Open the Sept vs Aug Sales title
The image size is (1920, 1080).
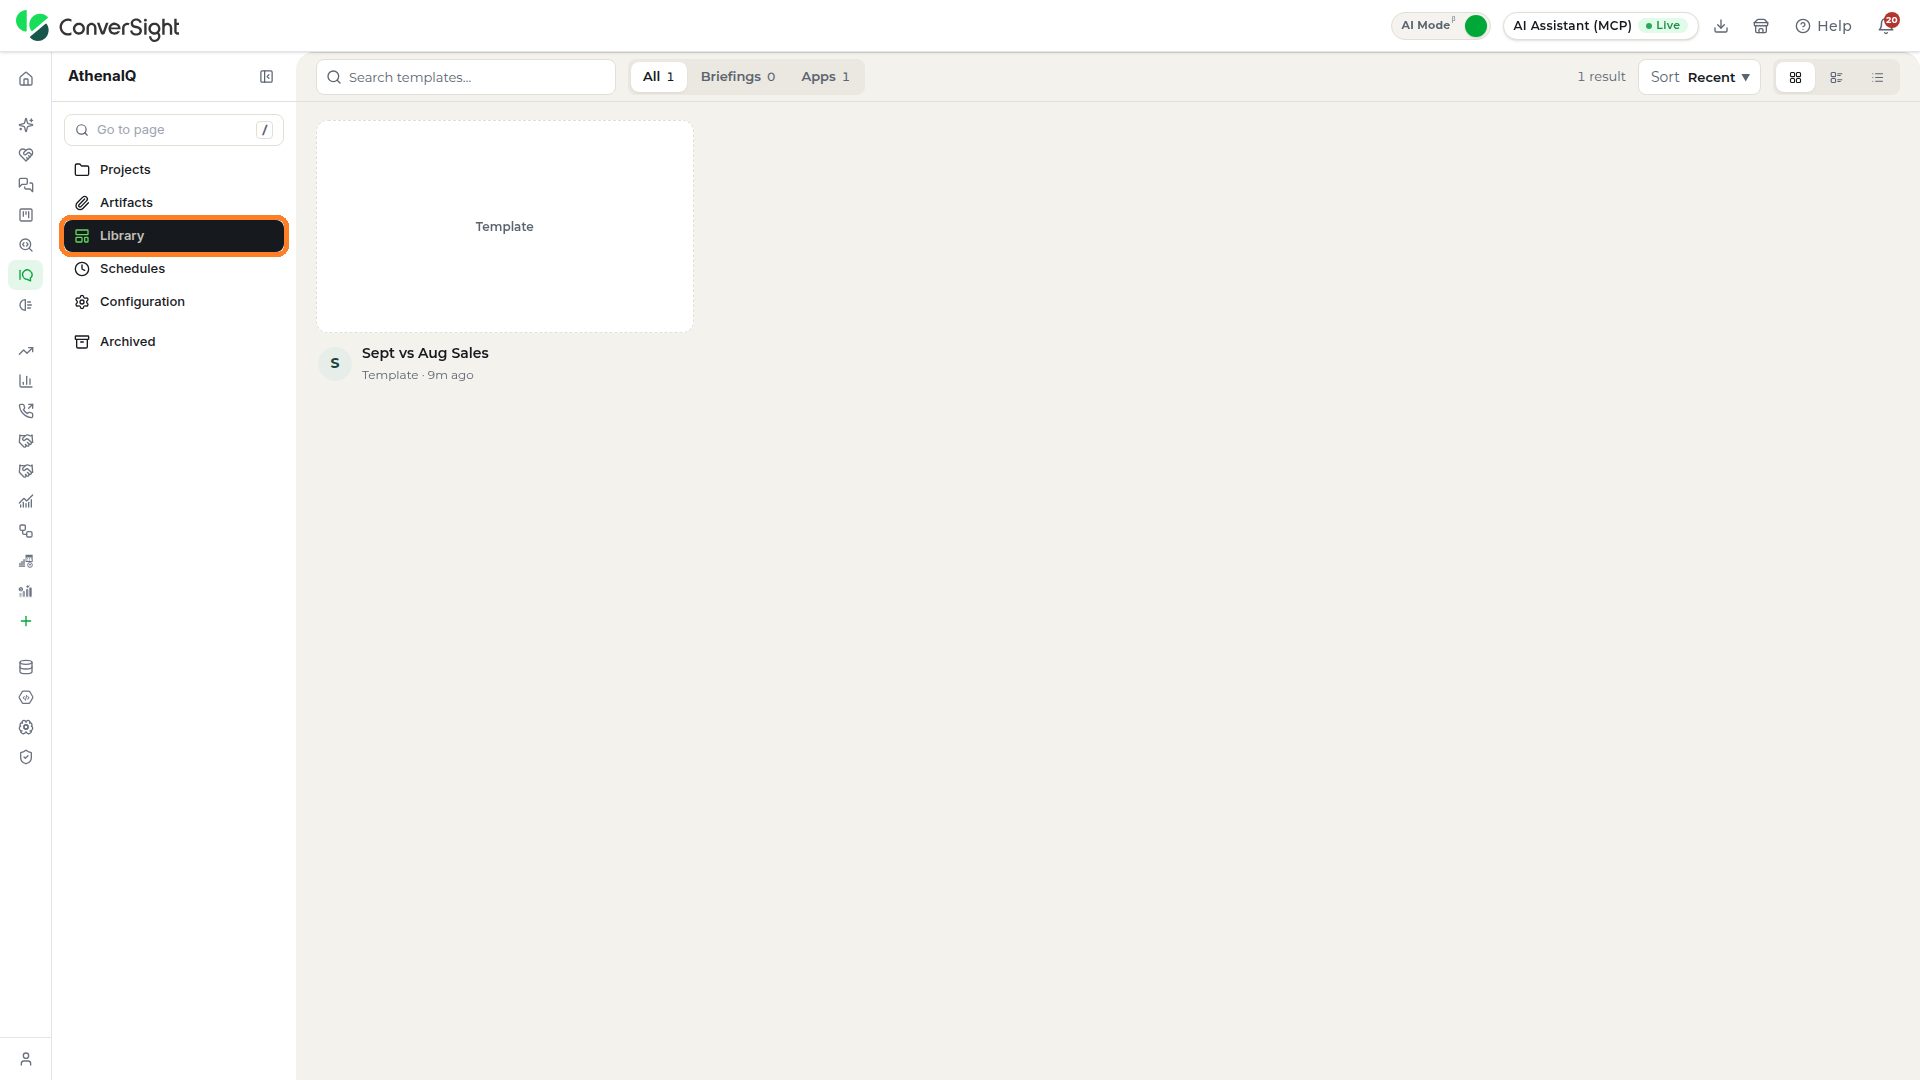(x=425, y=353)
